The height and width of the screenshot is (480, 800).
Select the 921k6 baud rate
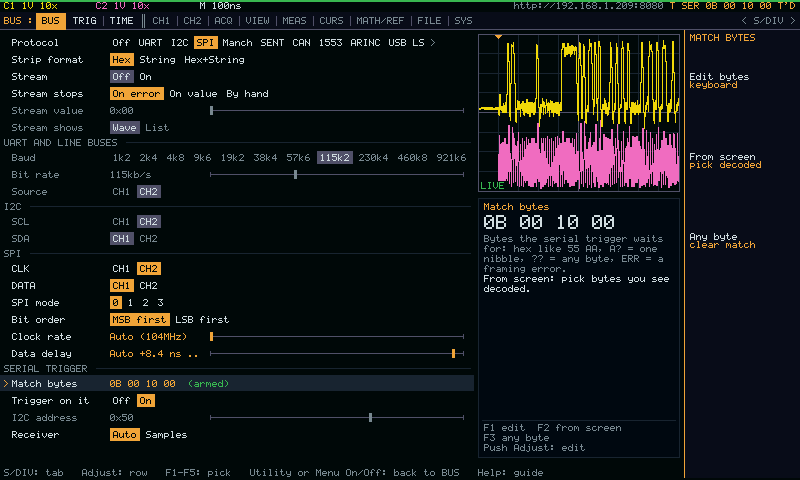(x=451, y=158)
